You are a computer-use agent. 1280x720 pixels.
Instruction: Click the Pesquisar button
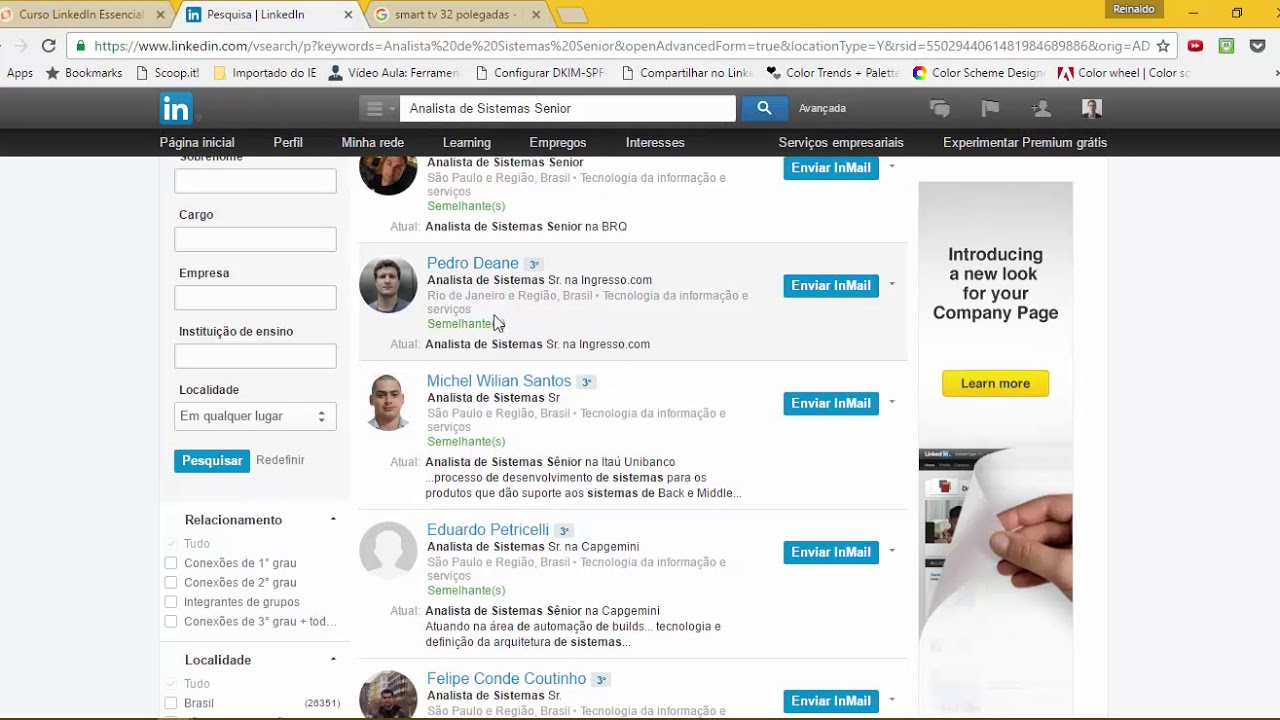coord(212,461)
